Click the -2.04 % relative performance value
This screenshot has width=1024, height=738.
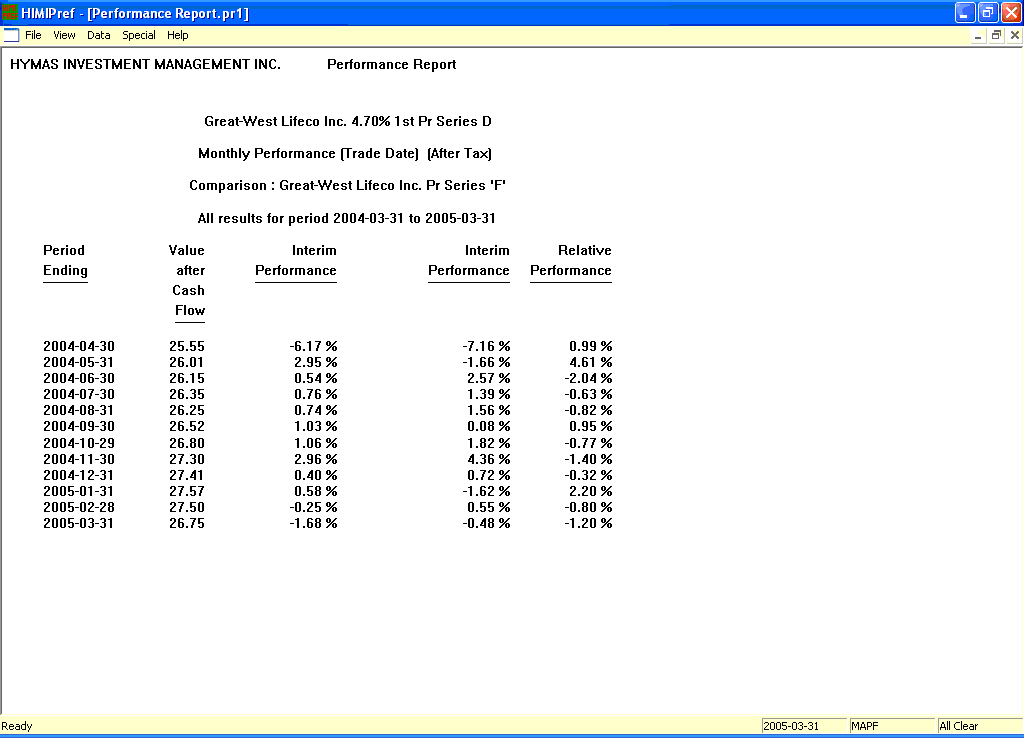click(x=588, y=378)
